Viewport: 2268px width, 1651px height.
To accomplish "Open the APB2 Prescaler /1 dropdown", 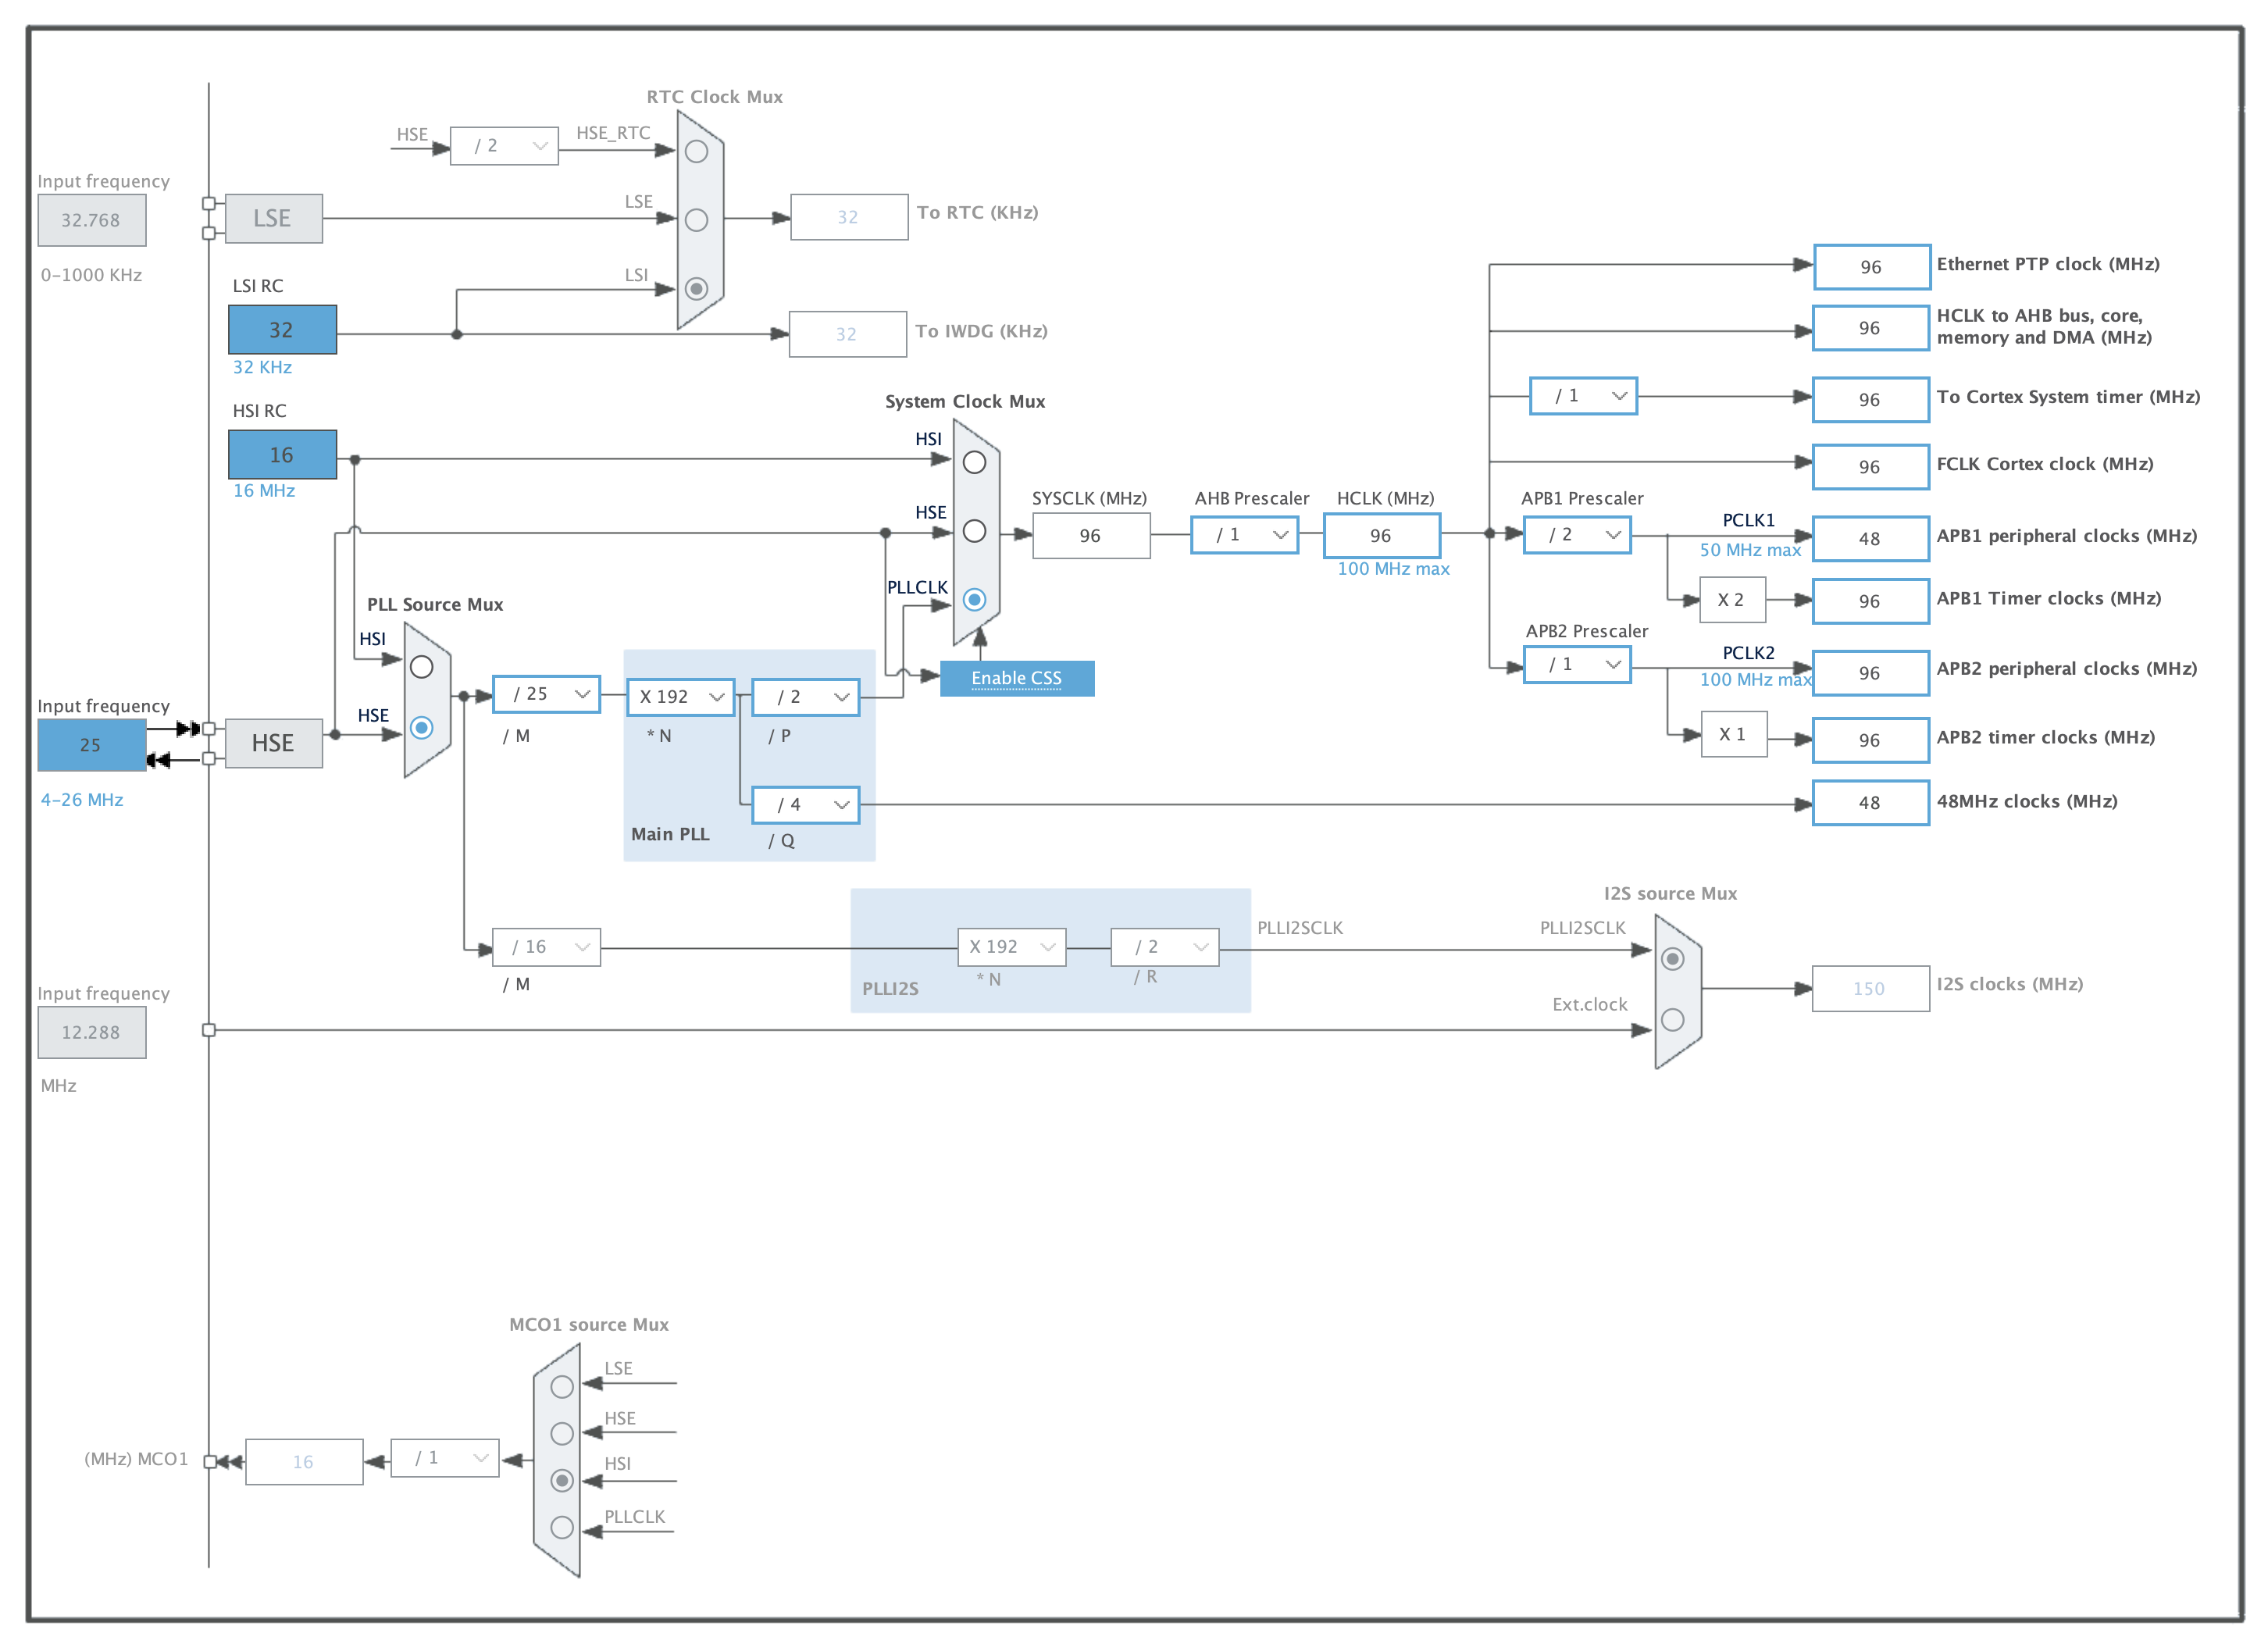I will [x=1578, y=665].
